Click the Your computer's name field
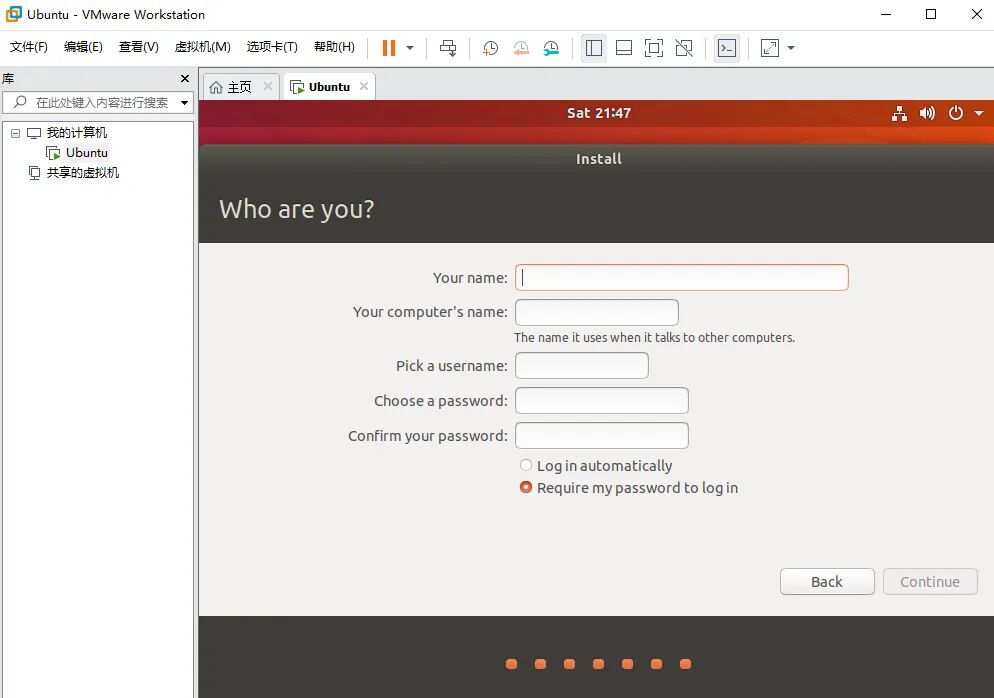Image resolution: width=994 pixels, height=698 pixels. [x=597, y=312]
